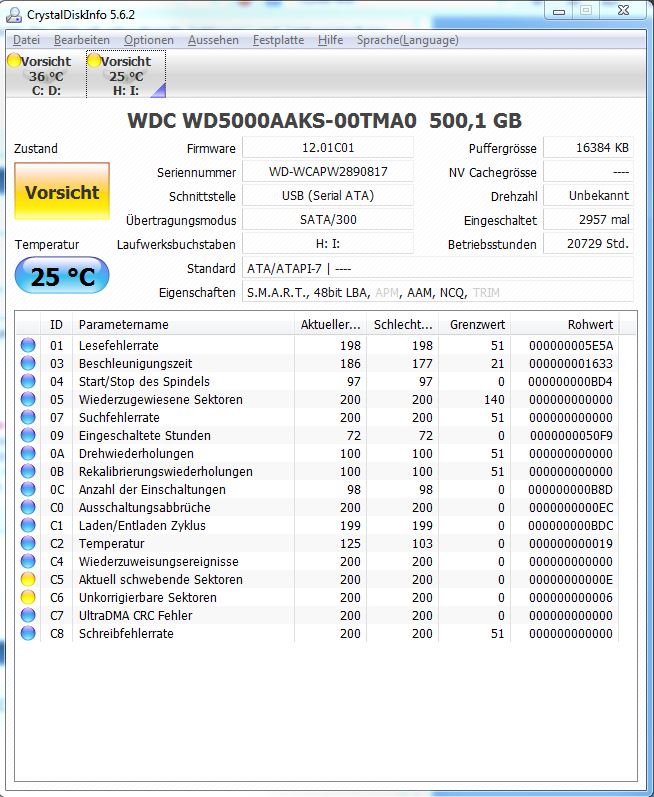Click the status icon for Schreibfehlerrate
Image resolution: width=654 pixels, height=797 pixels.
pos(28,633)
